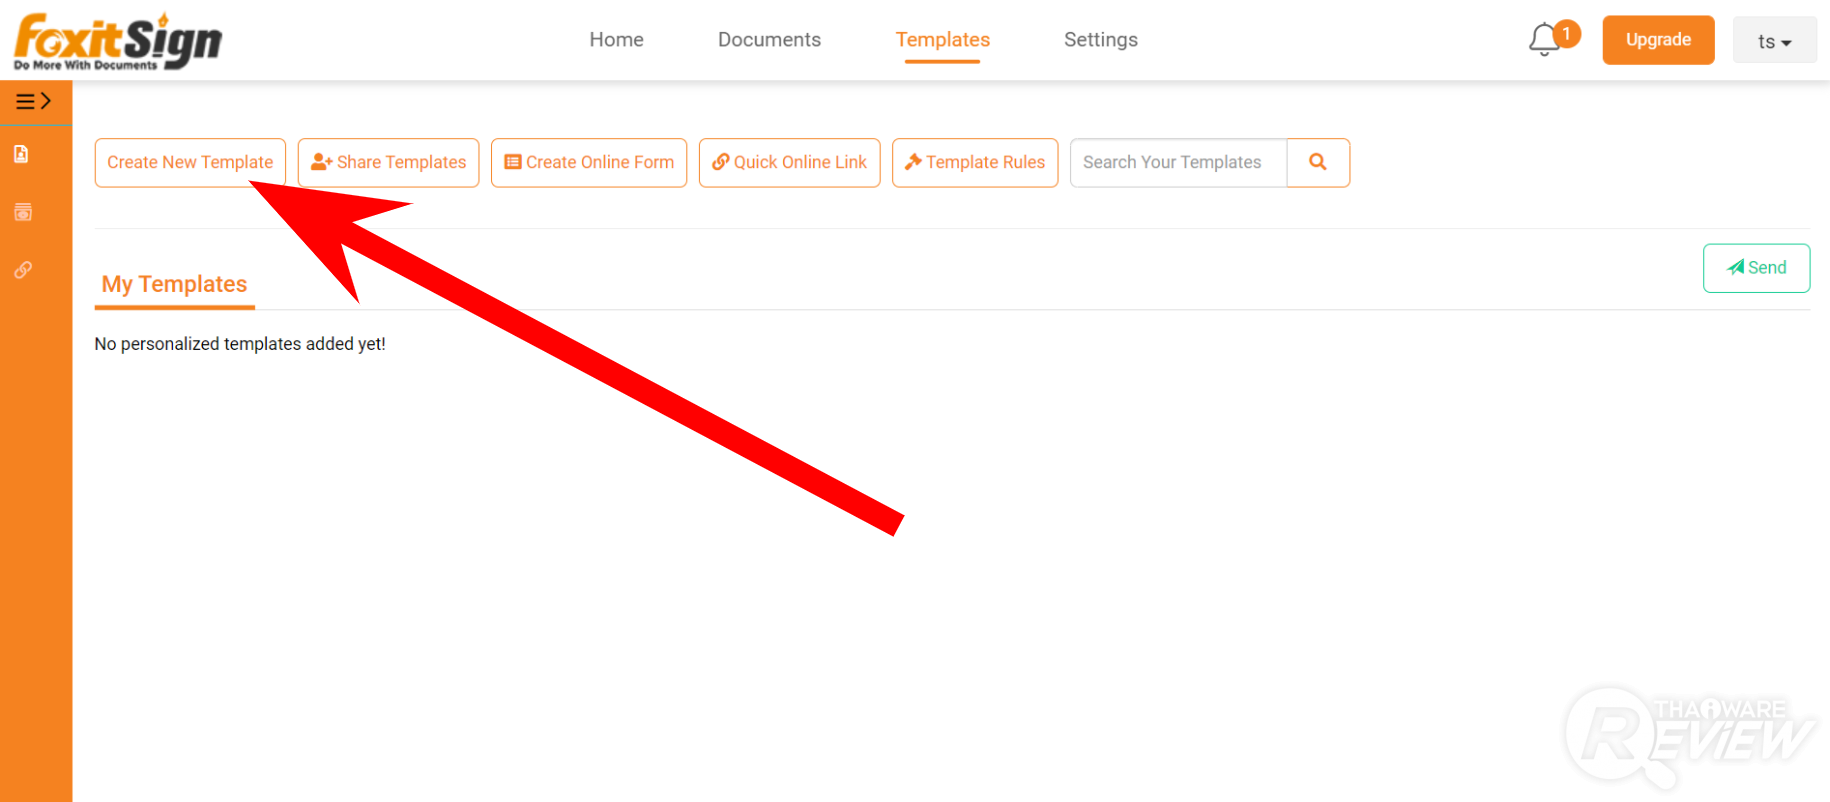Image resolution: width=1830 pixels, height=802 pixels.
Task: Switch to the My Templates tab
Action: 175,285
